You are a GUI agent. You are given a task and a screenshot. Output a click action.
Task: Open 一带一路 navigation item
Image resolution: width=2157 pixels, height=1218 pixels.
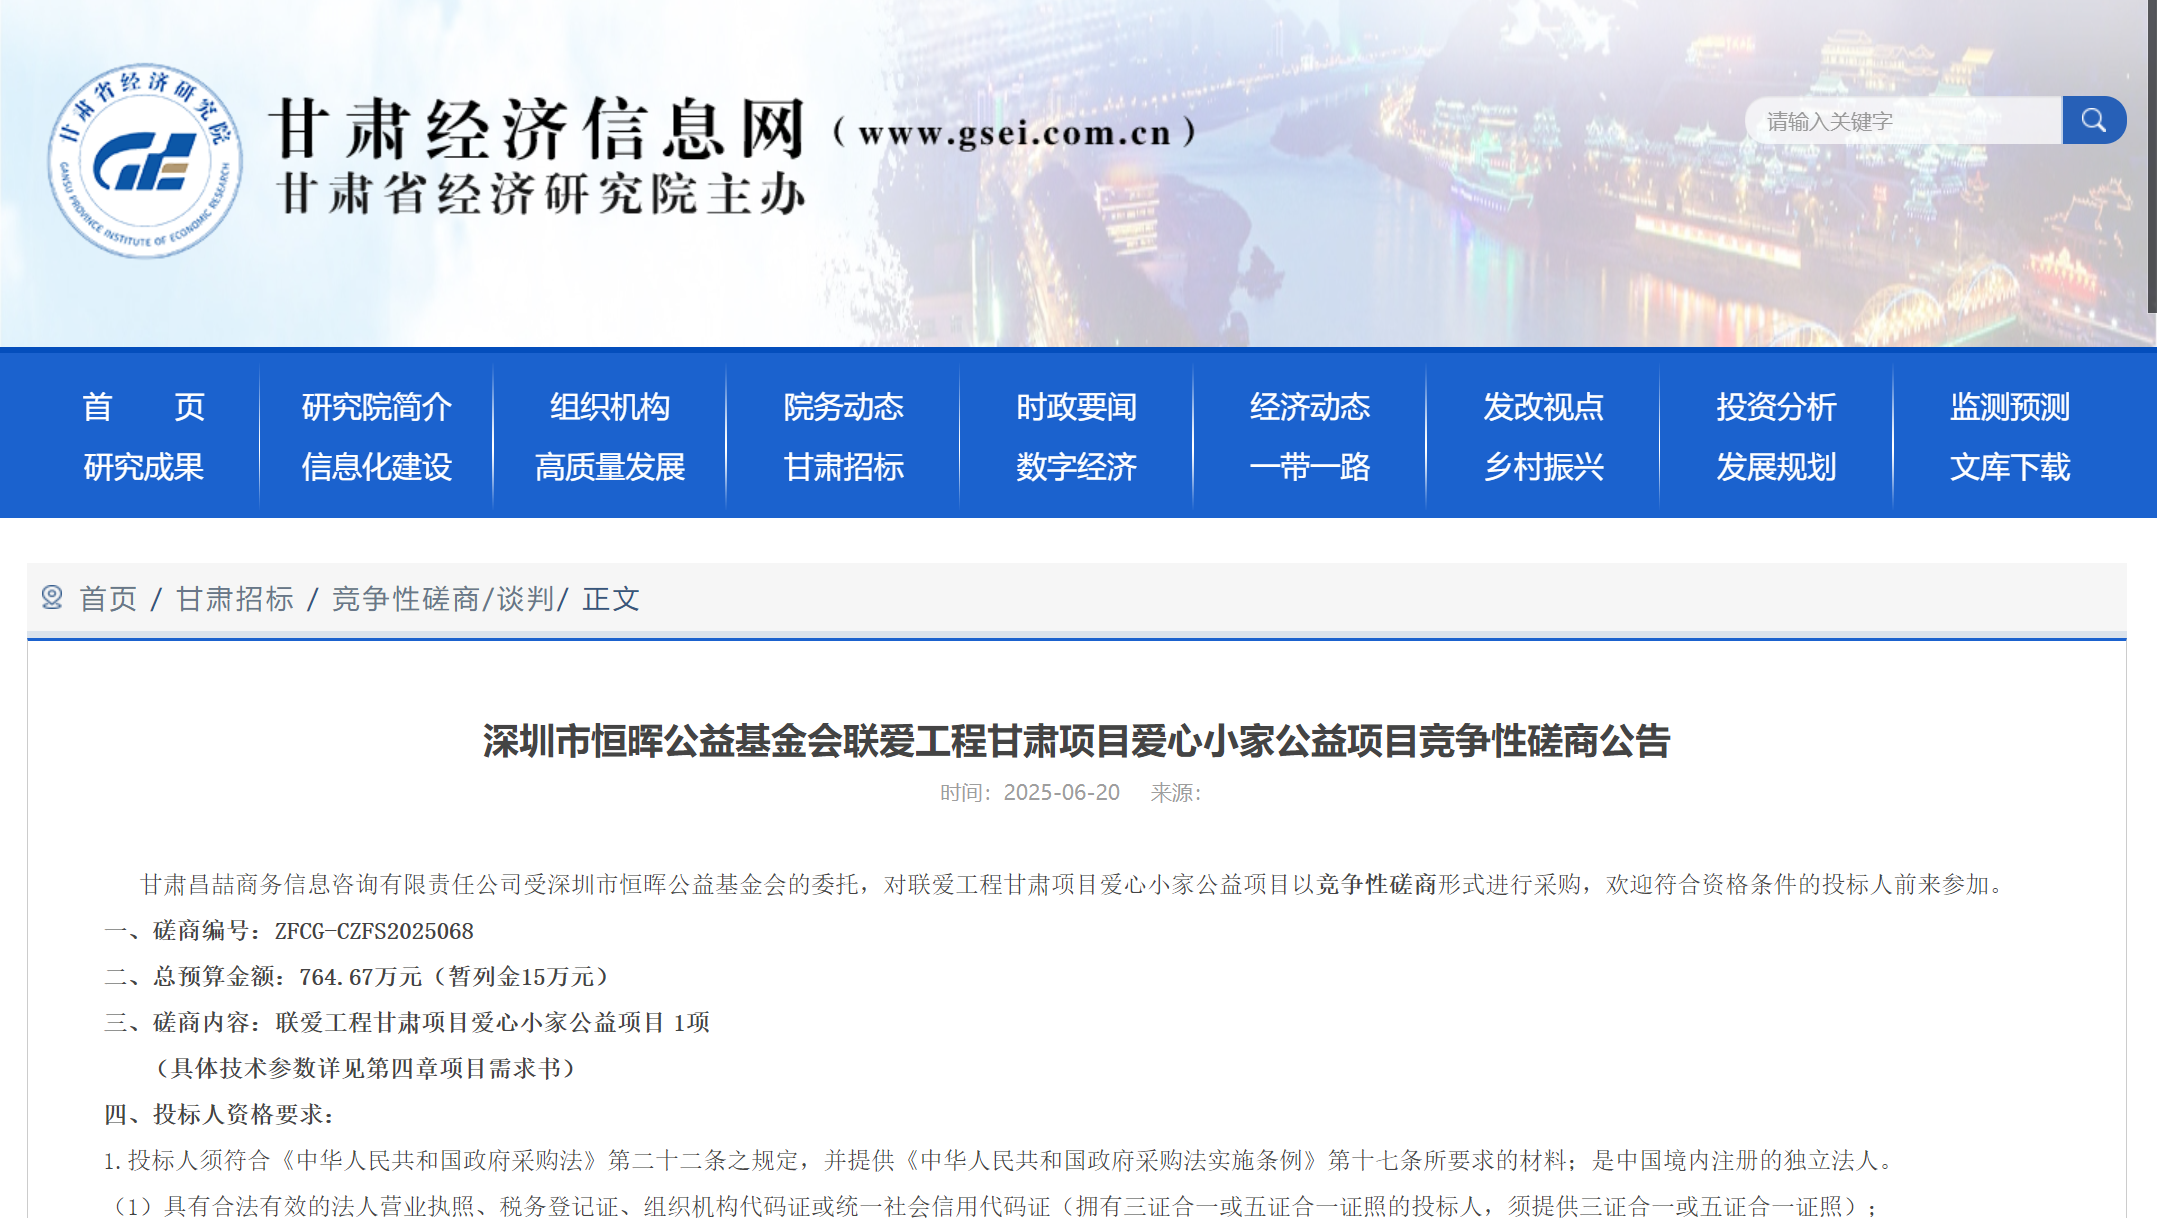[1310, 467]
